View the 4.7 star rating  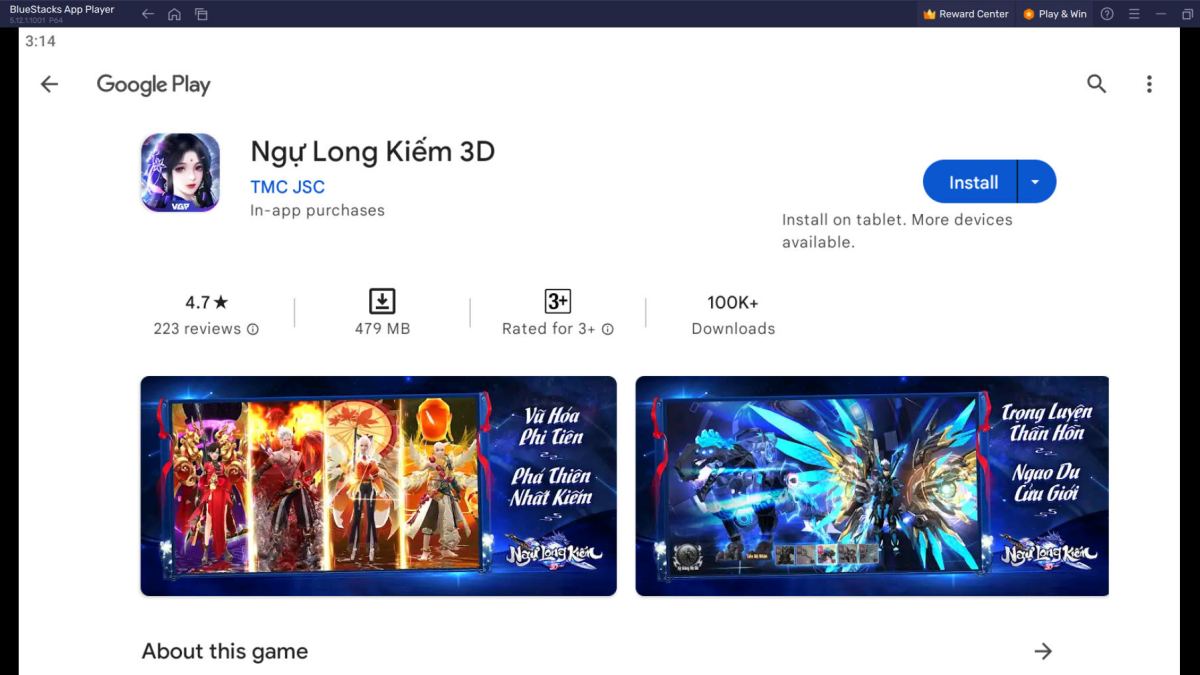coord(207,302)
